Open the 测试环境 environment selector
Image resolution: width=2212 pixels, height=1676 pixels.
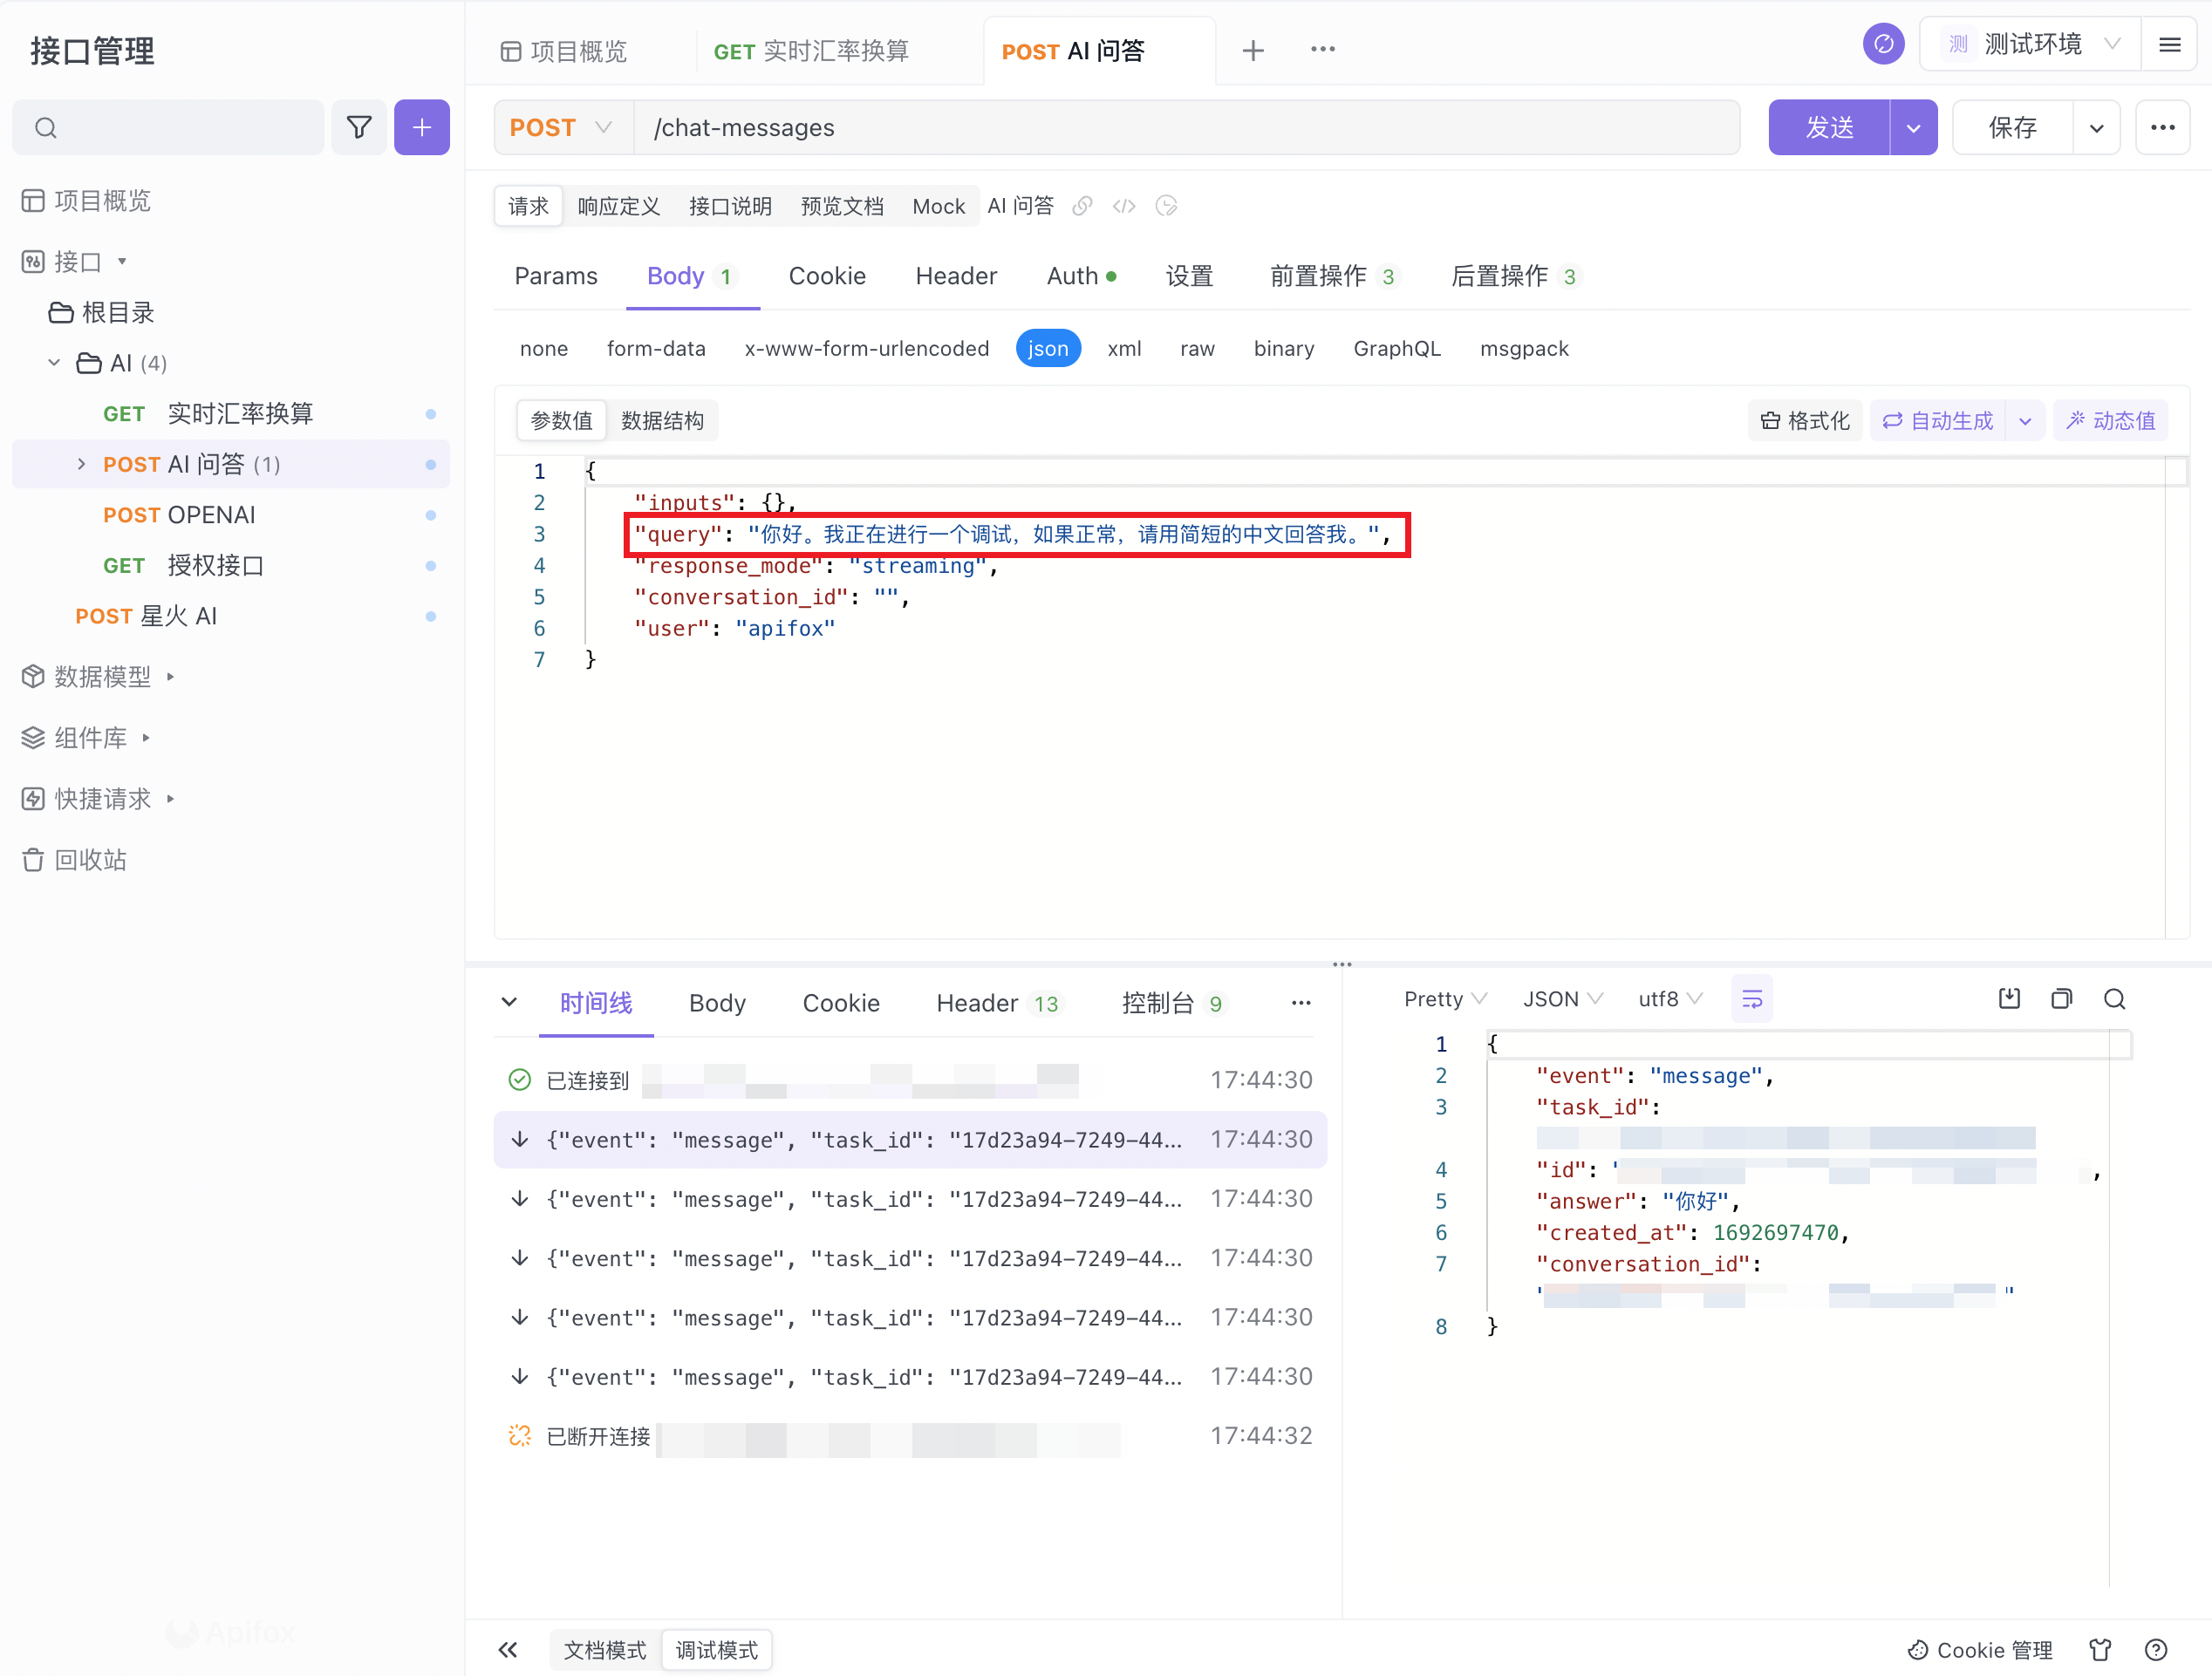pyautogui.click(x=2031, y=44)
